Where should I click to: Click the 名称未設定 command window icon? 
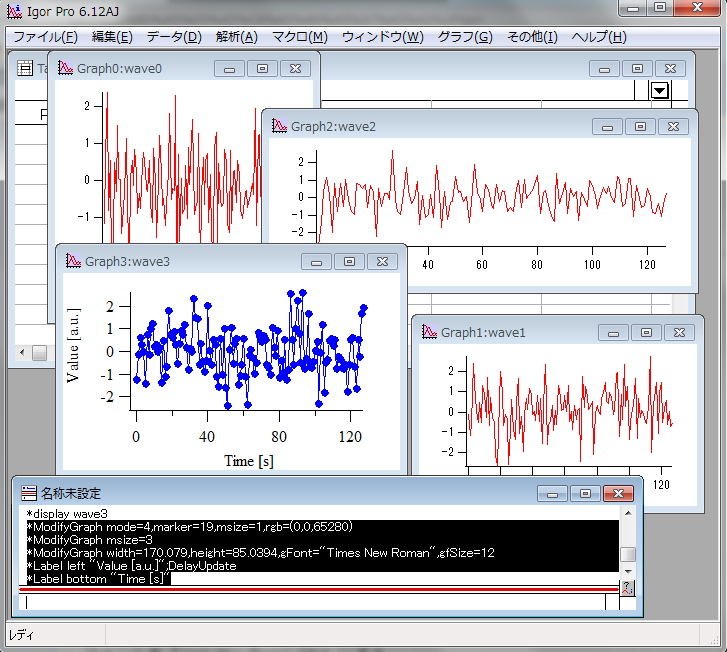29,493
